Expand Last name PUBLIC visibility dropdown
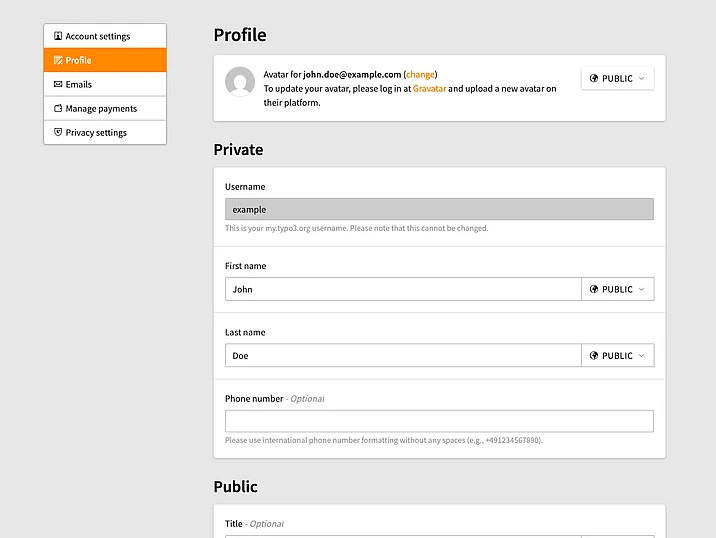The height and width of the screenshot is (538, 716). coord(617,355)
